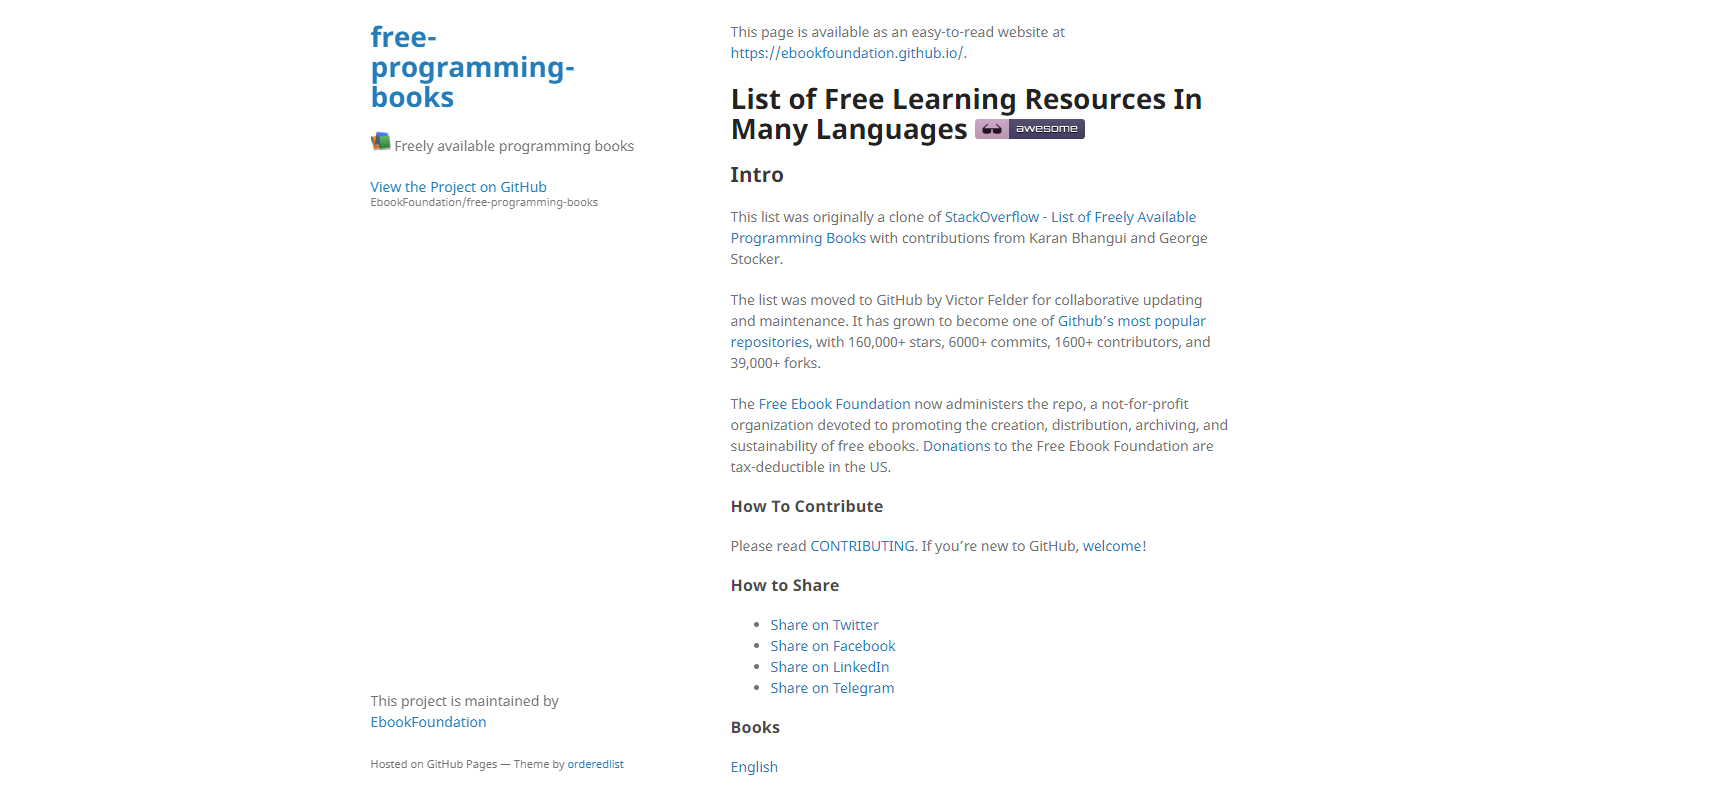The height and width of the screenshot is (788, 1717).
Task: Click Share on LinkedIn
Action: tap(829, 667)
